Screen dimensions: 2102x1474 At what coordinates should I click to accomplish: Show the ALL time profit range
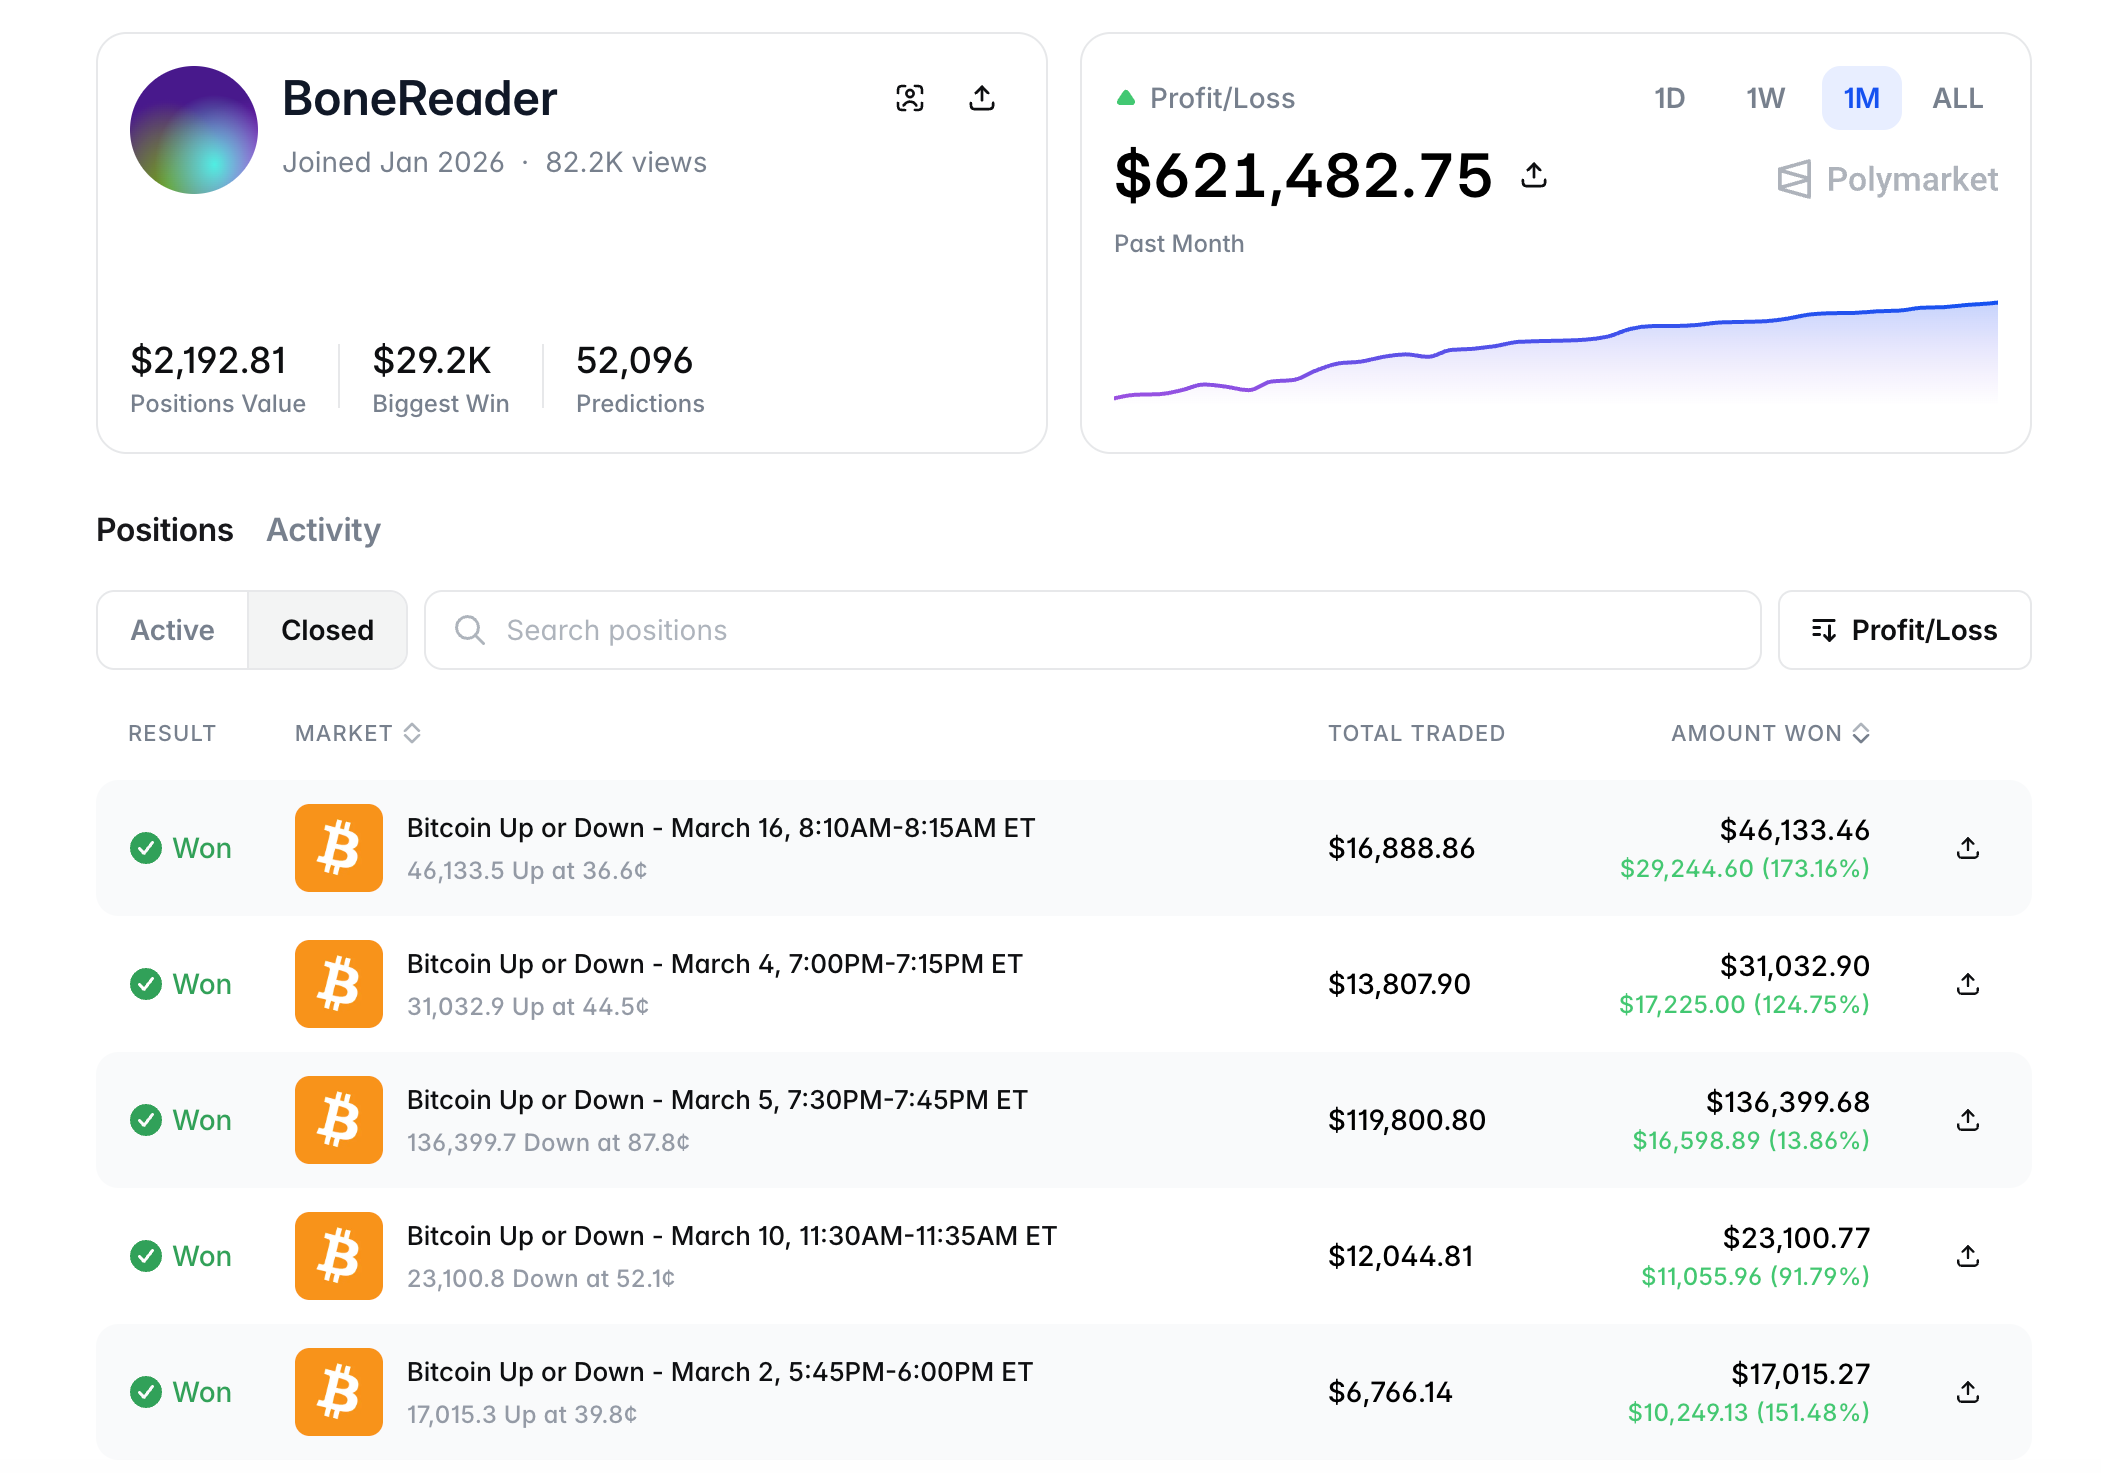tap(1956, 98)
